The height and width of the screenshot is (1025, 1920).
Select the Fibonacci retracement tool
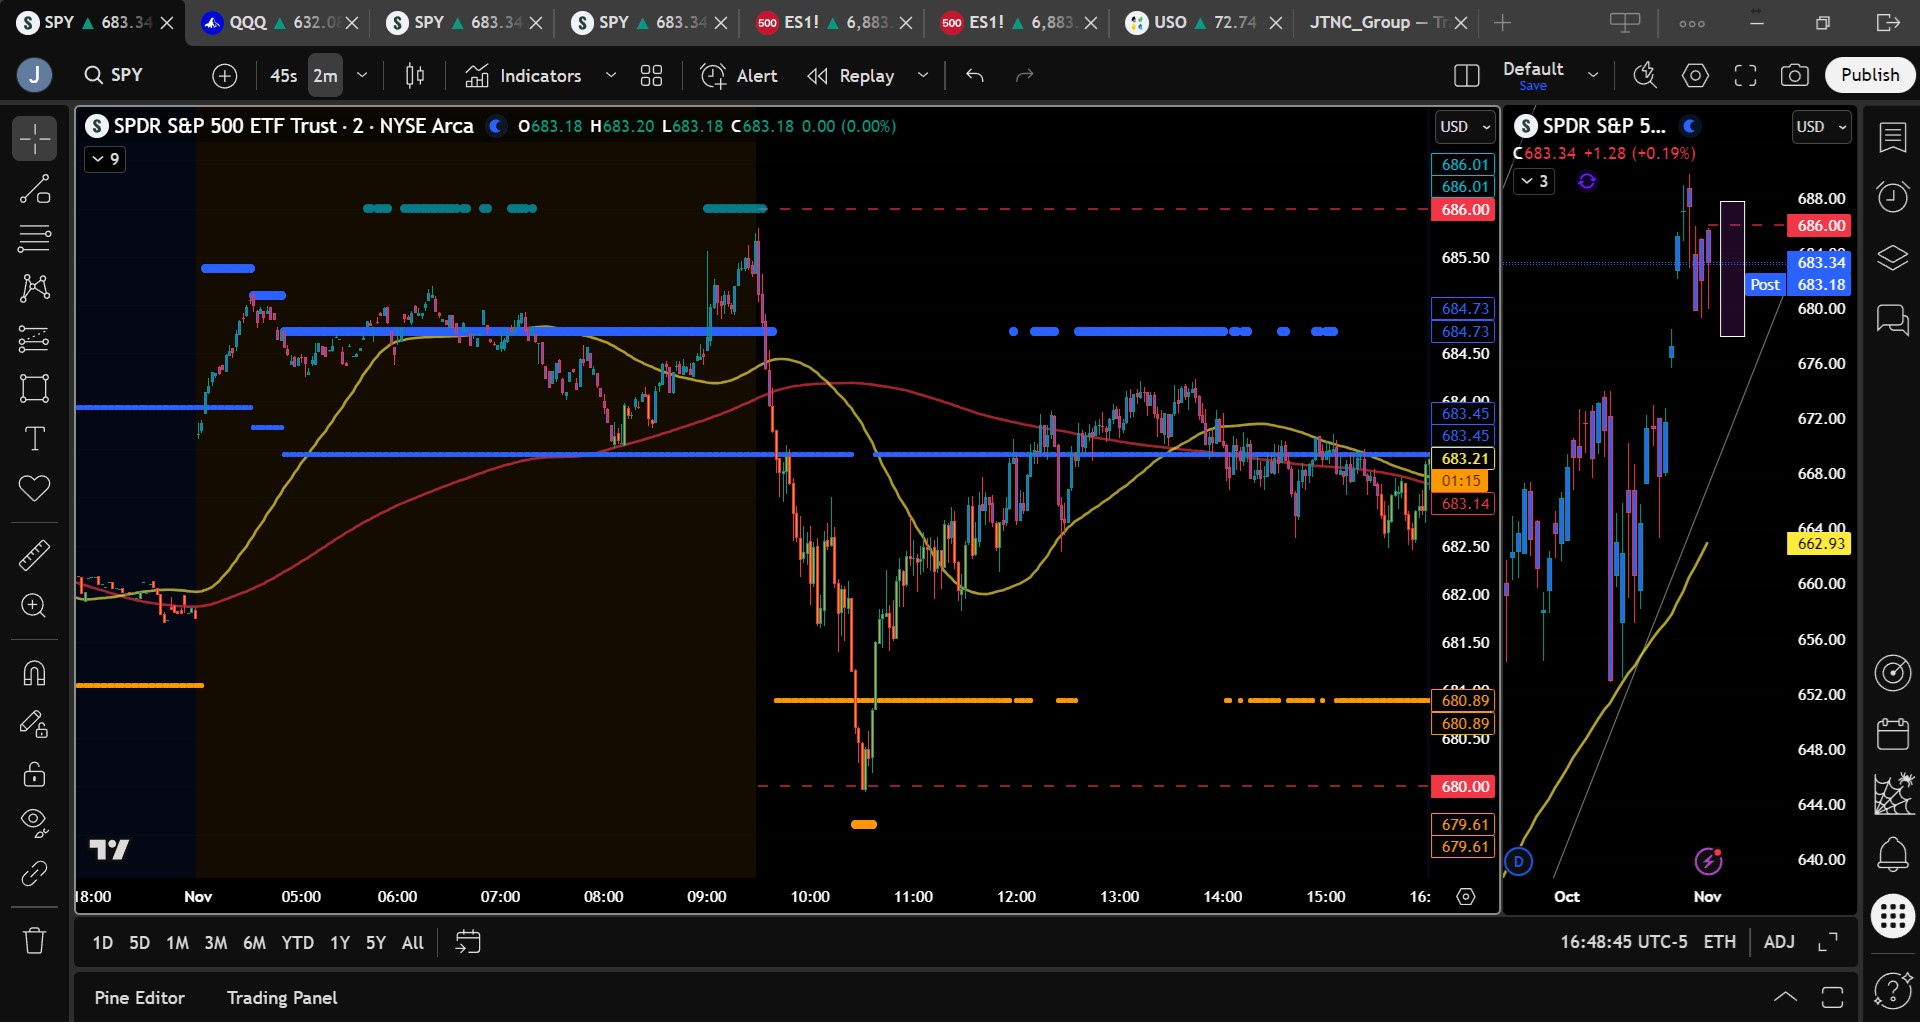[x=34, y=239]
